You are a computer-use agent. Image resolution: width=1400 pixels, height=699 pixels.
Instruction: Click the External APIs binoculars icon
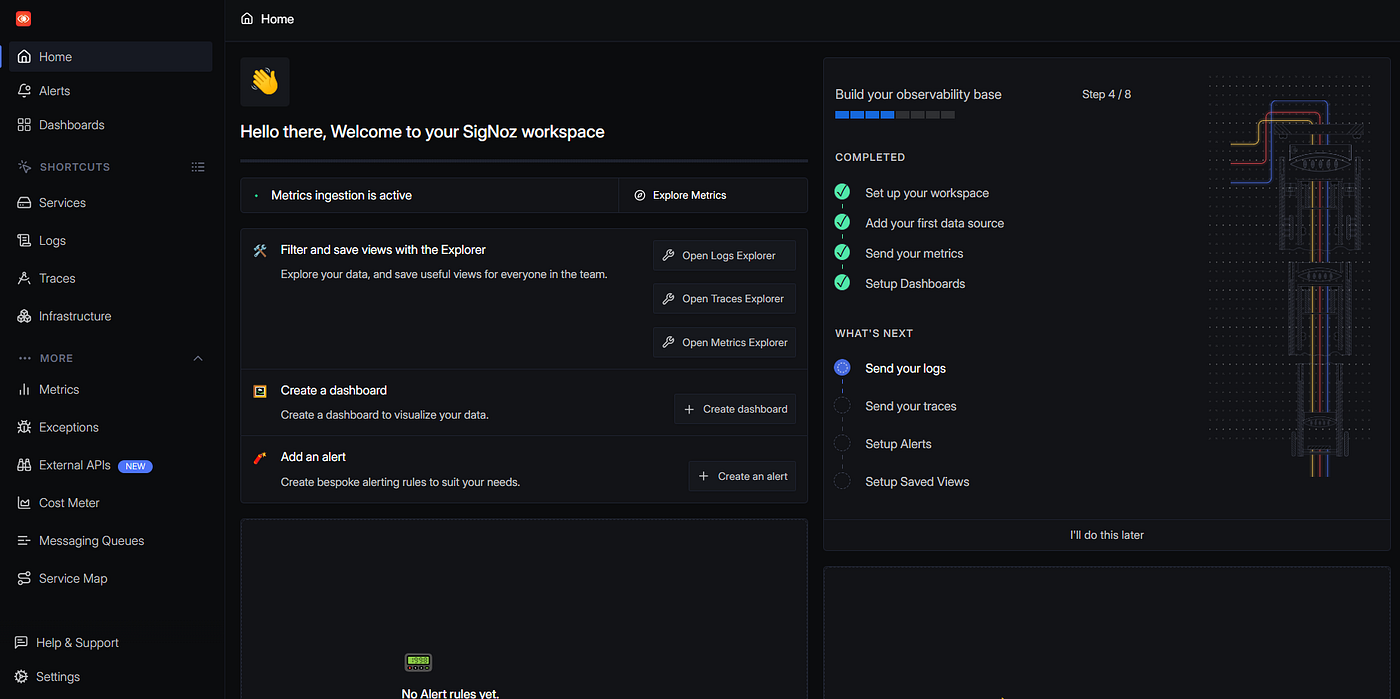click(x=25, y=465)
